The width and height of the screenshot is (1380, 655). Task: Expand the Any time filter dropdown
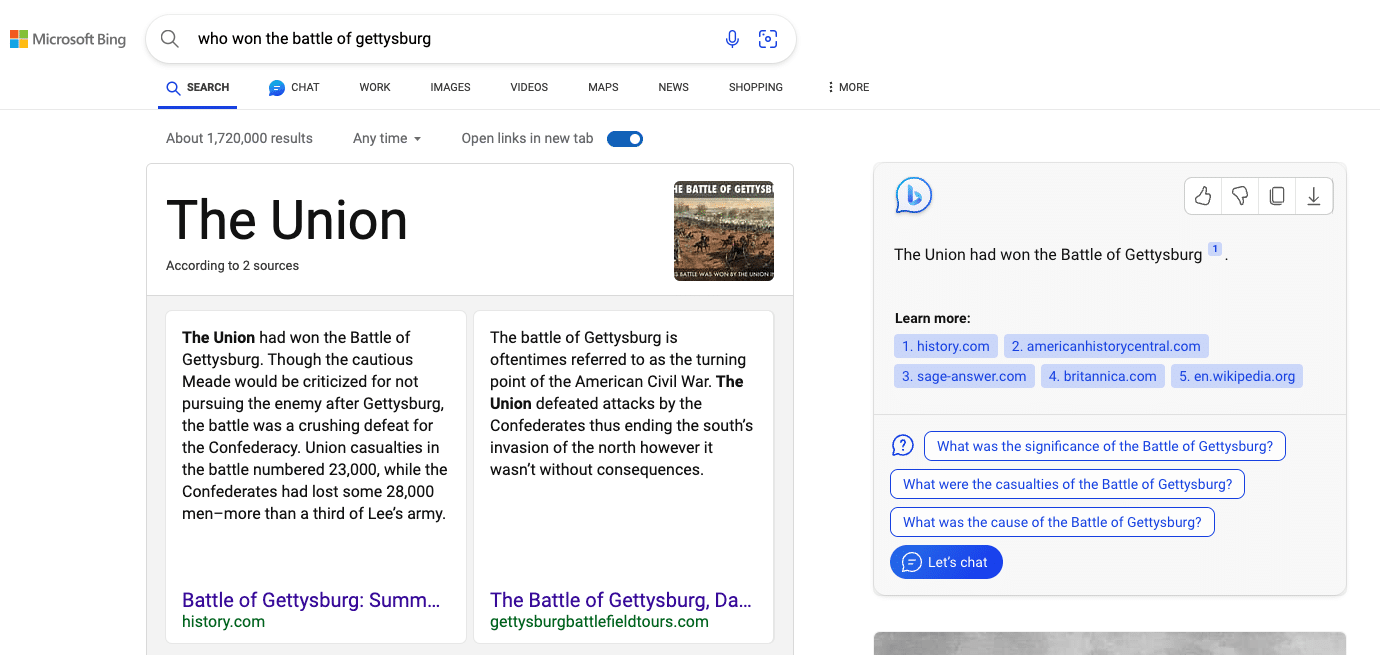coord(387,139)
